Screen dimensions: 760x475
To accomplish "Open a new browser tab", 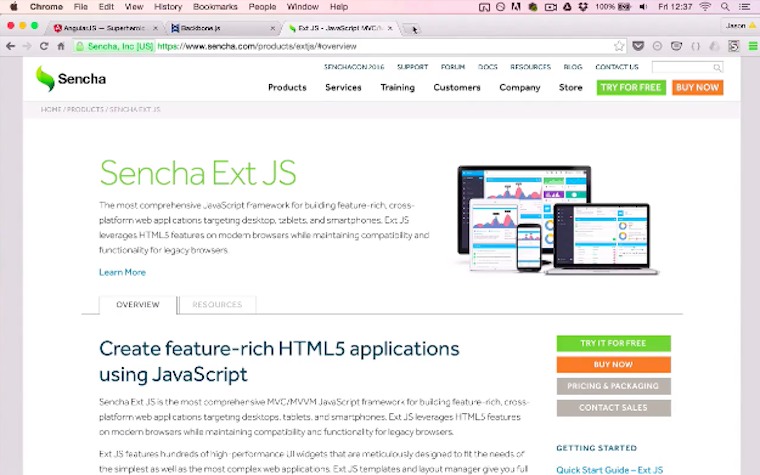I will pyautogui.click(x=411, y=29).
